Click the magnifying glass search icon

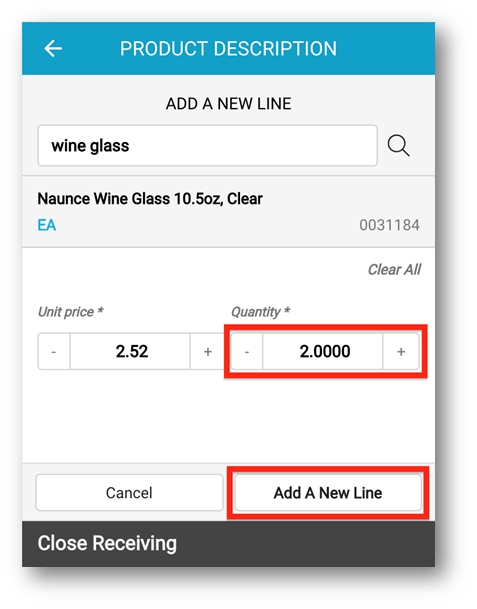tap(398, 146)
